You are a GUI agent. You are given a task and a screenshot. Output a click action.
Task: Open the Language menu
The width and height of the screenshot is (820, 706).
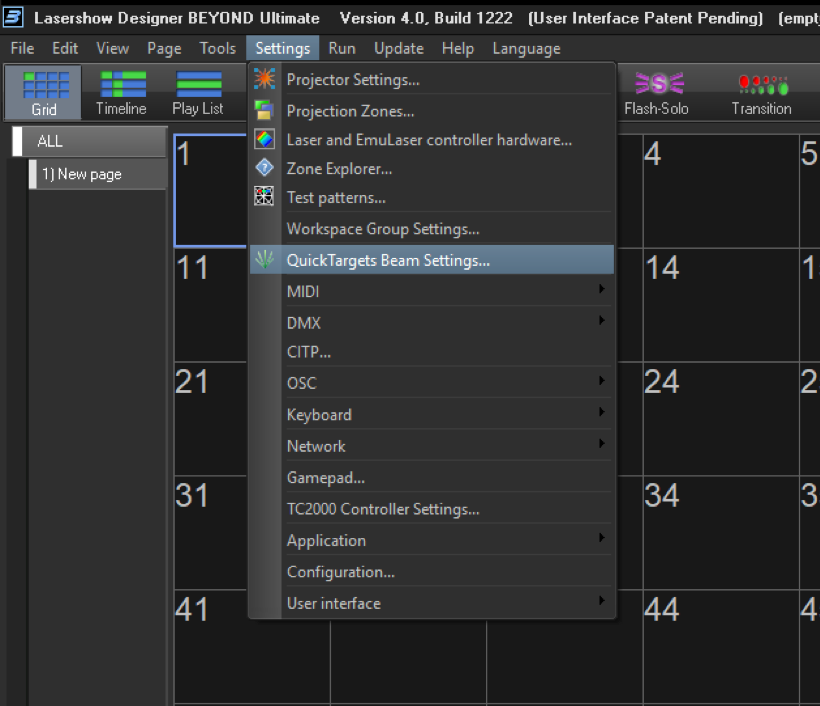pyautogui.click(x=526, y=49)
